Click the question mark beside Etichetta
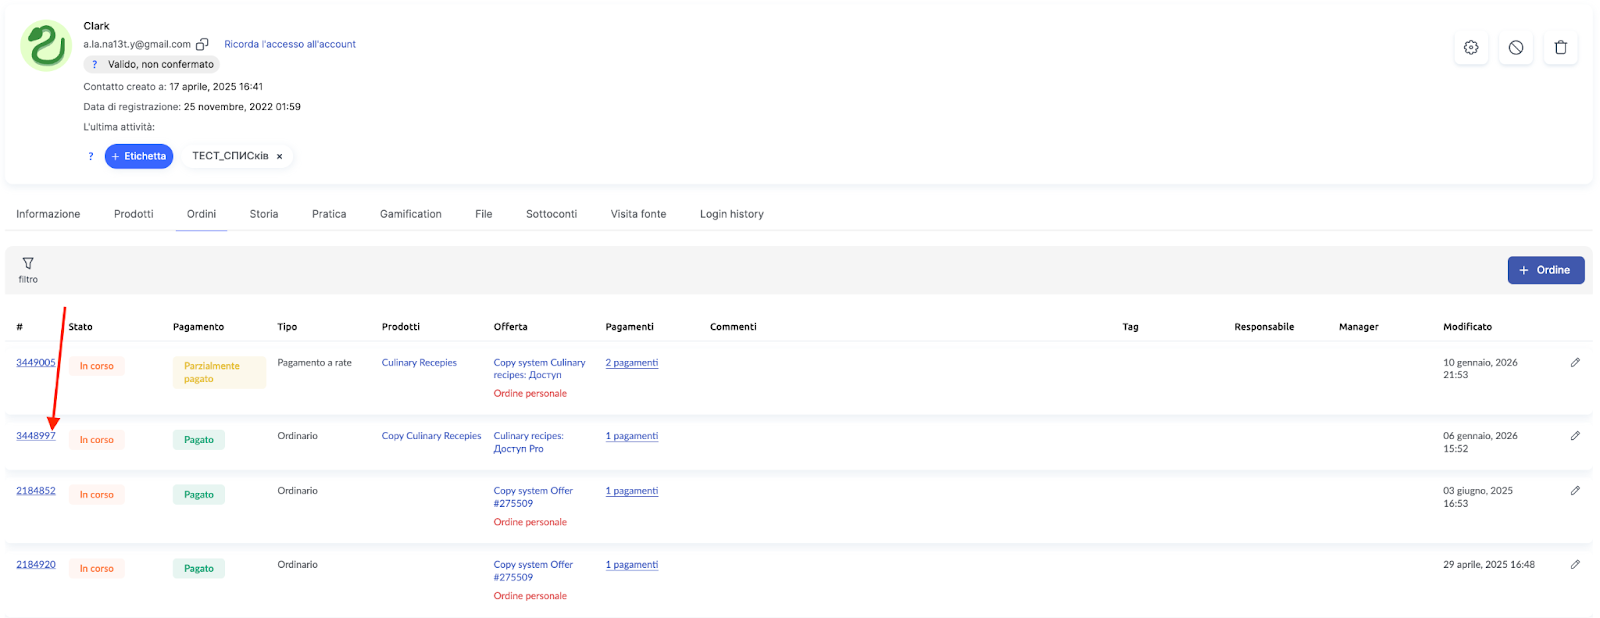This screenshot has width=1600, height=618. [91, 157]
